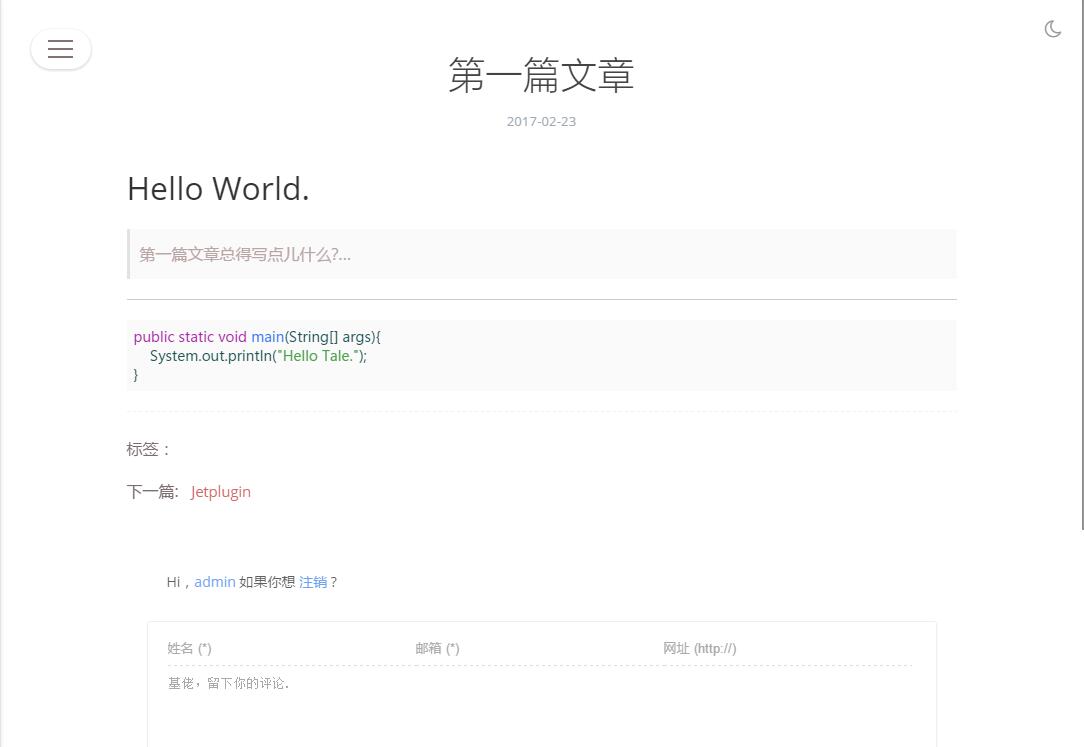Image resolution: width=1084 pixels, height=747 pixels.
Task: Open the next article Jetplugin
Action: [221, 491]
